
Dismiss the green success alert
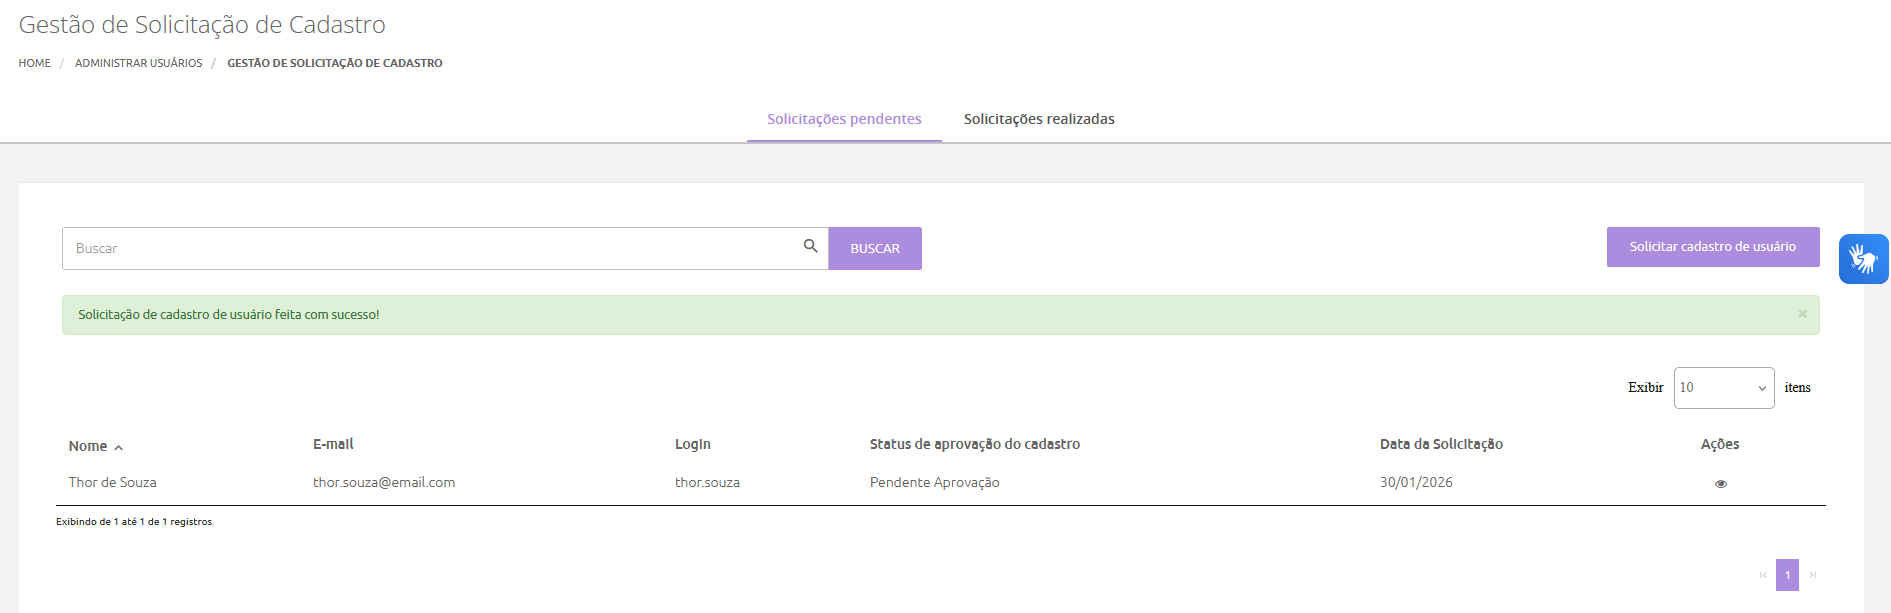[1802, 314]
